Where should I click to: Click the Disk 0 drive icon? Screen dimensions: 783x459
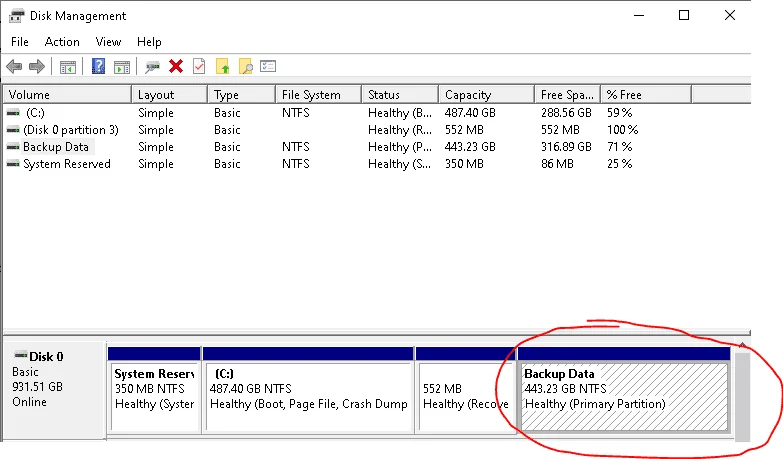pyautogui.click(x=20, y=355)
